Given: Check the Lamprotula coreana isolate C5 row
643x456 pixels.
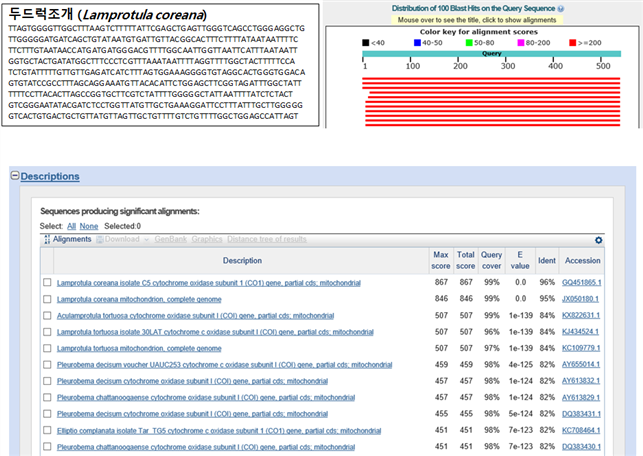Looking at the screenshot, I should pyautogui.click(x=47, y=282).
